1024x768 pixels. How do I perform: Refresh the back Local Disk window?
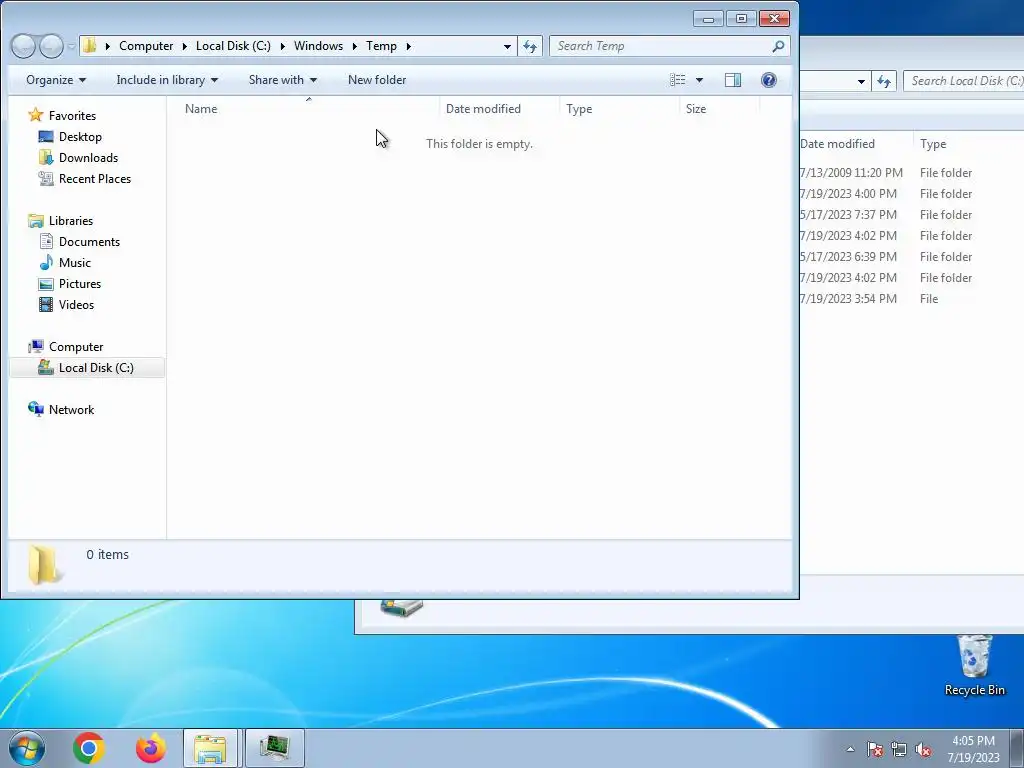click(884, 81)
